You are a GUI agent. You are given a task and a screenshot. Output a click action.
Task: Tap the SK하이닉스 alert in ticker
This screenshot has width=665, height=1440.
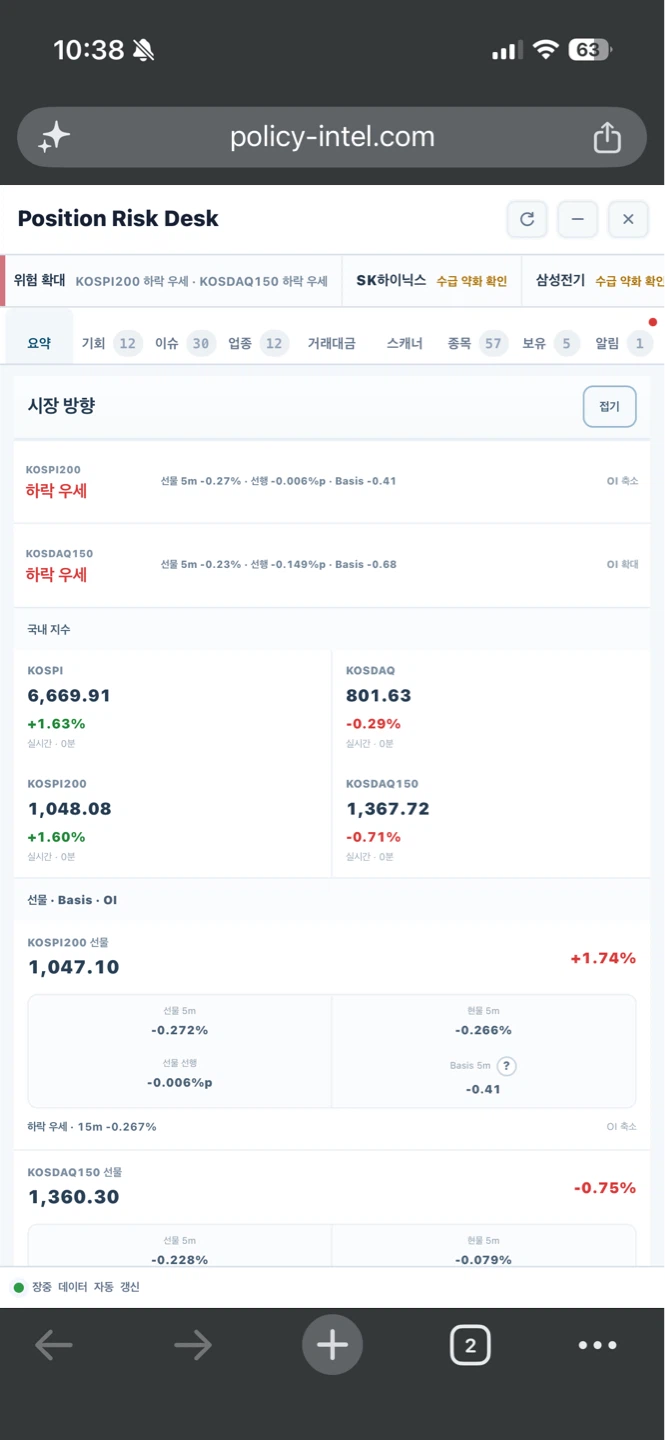tap(431, 281)
